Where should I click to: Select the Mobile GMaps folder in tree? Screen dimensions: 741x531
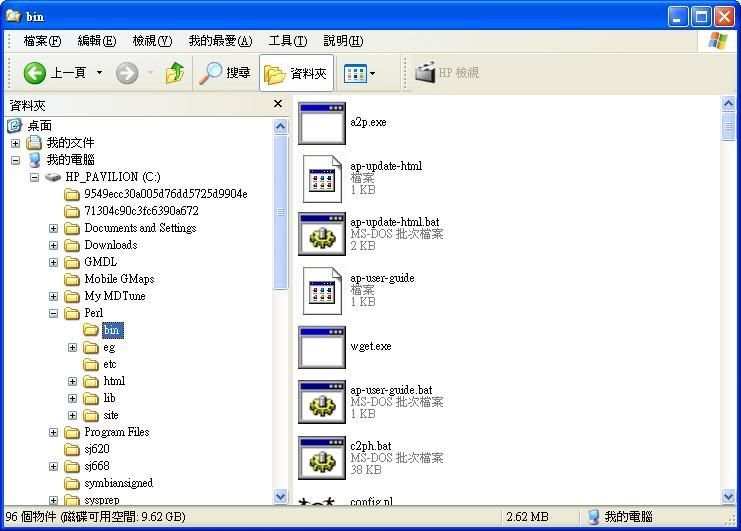pos(118,279)
